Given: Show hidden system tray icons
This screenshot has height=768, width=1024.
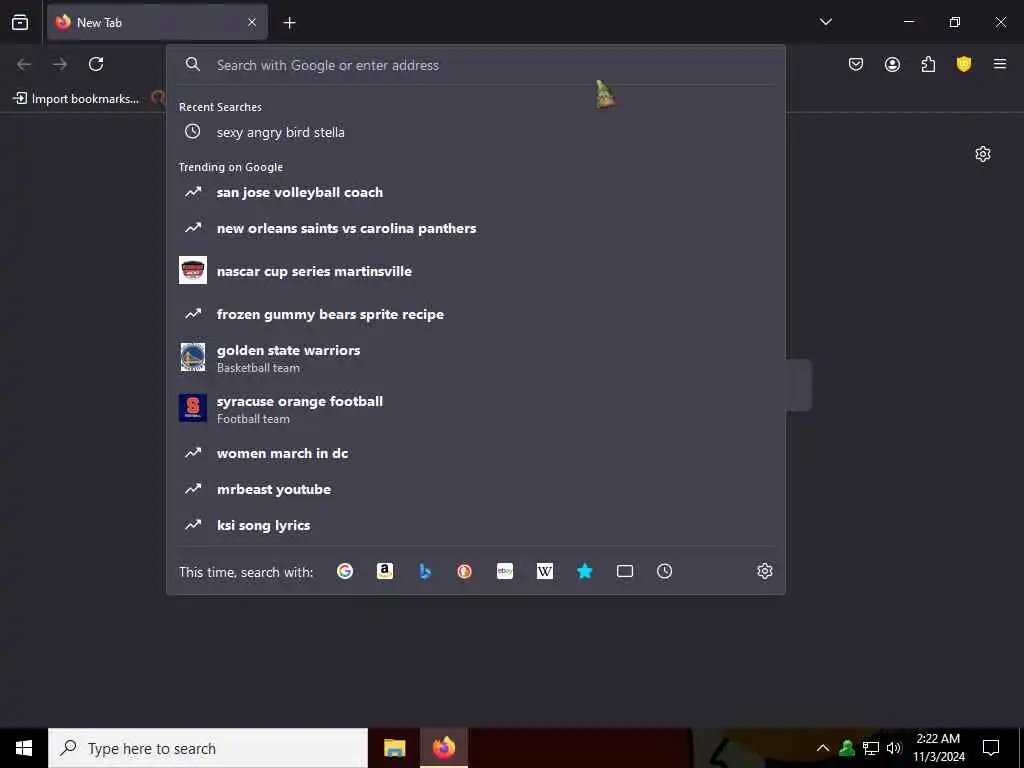Looking at the screenshot, I should point(823,748).
